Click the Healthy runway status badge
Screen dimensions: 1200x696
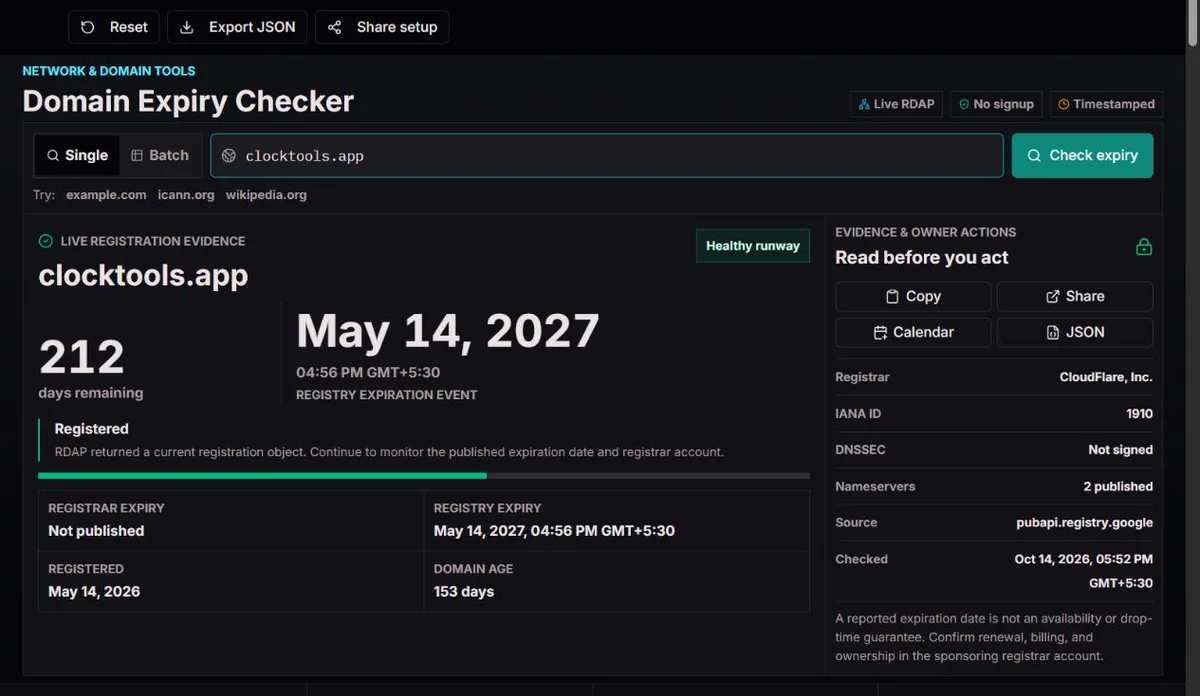[x=753, y=245]
